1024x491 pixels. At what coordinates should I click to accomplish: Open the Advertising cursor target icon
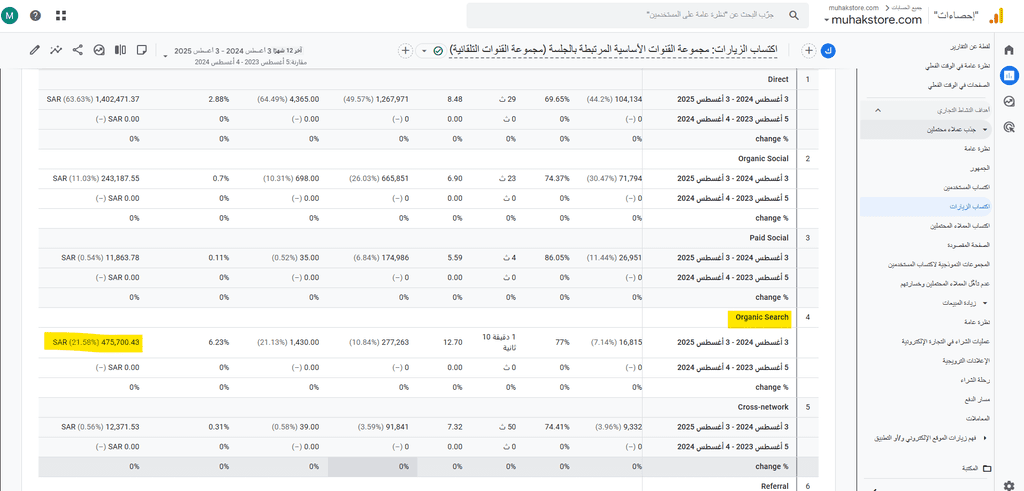1009,127
